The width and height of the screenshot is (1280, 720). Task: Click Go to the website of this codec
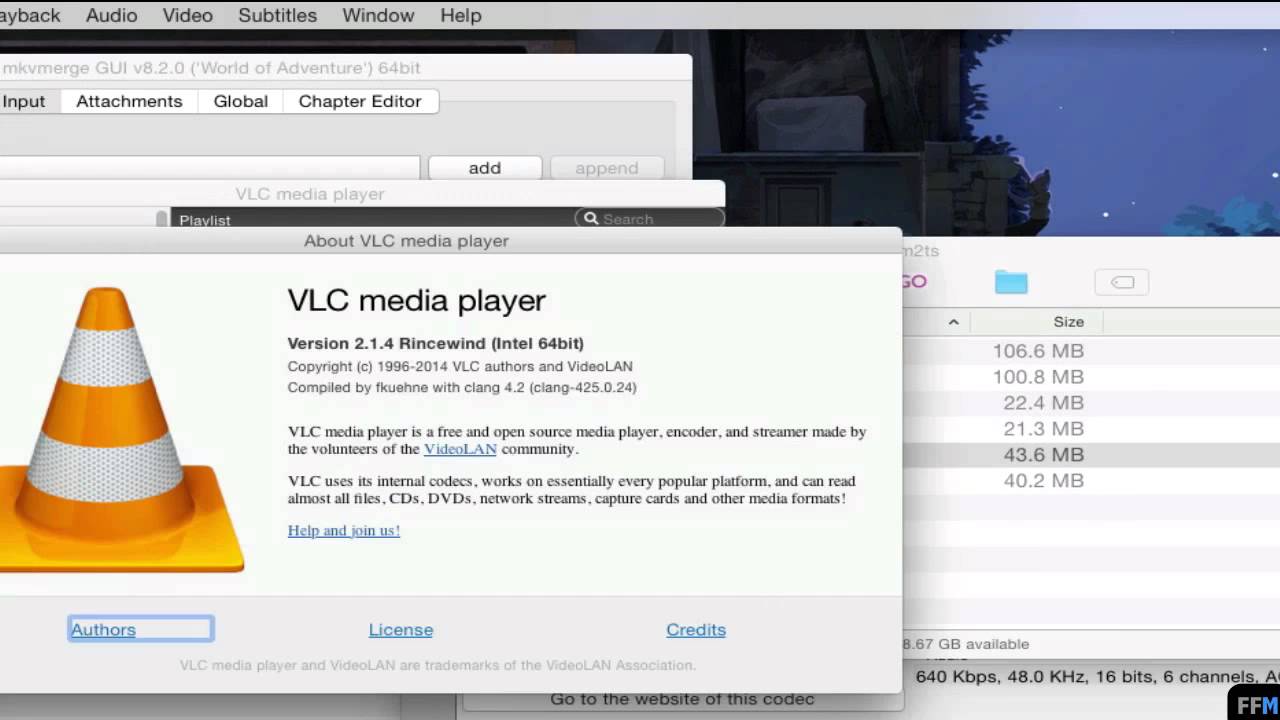(682, 699)
